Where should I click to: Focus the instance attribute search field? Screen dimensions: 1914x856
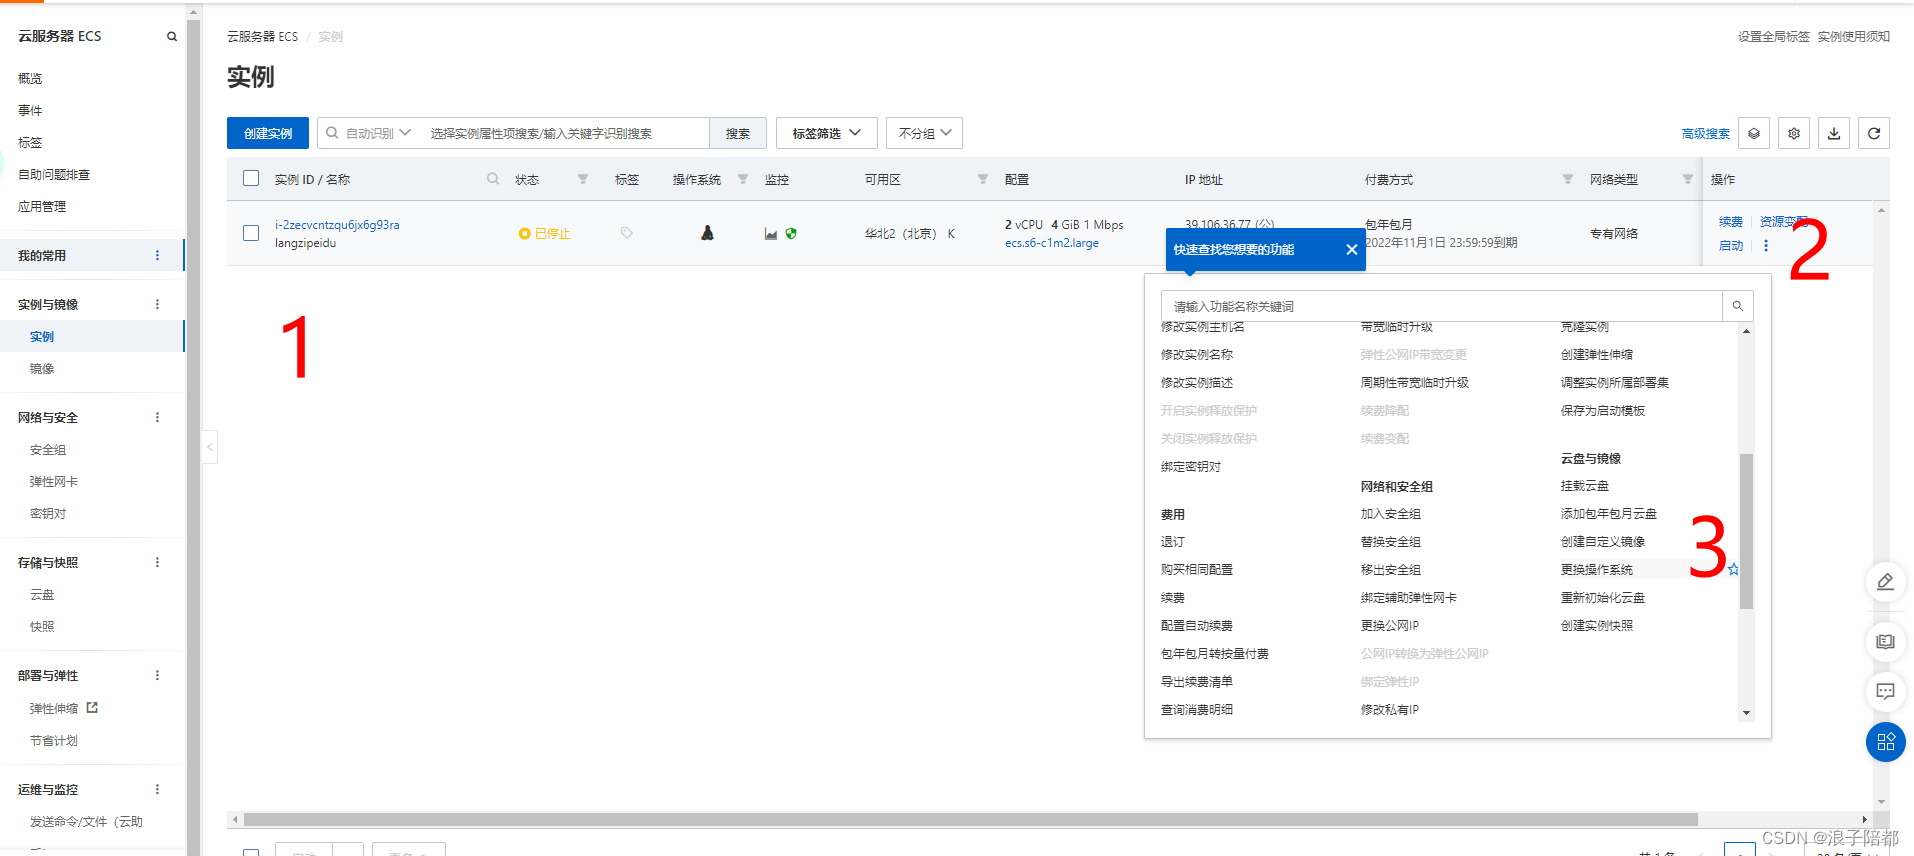coord(565,133)
